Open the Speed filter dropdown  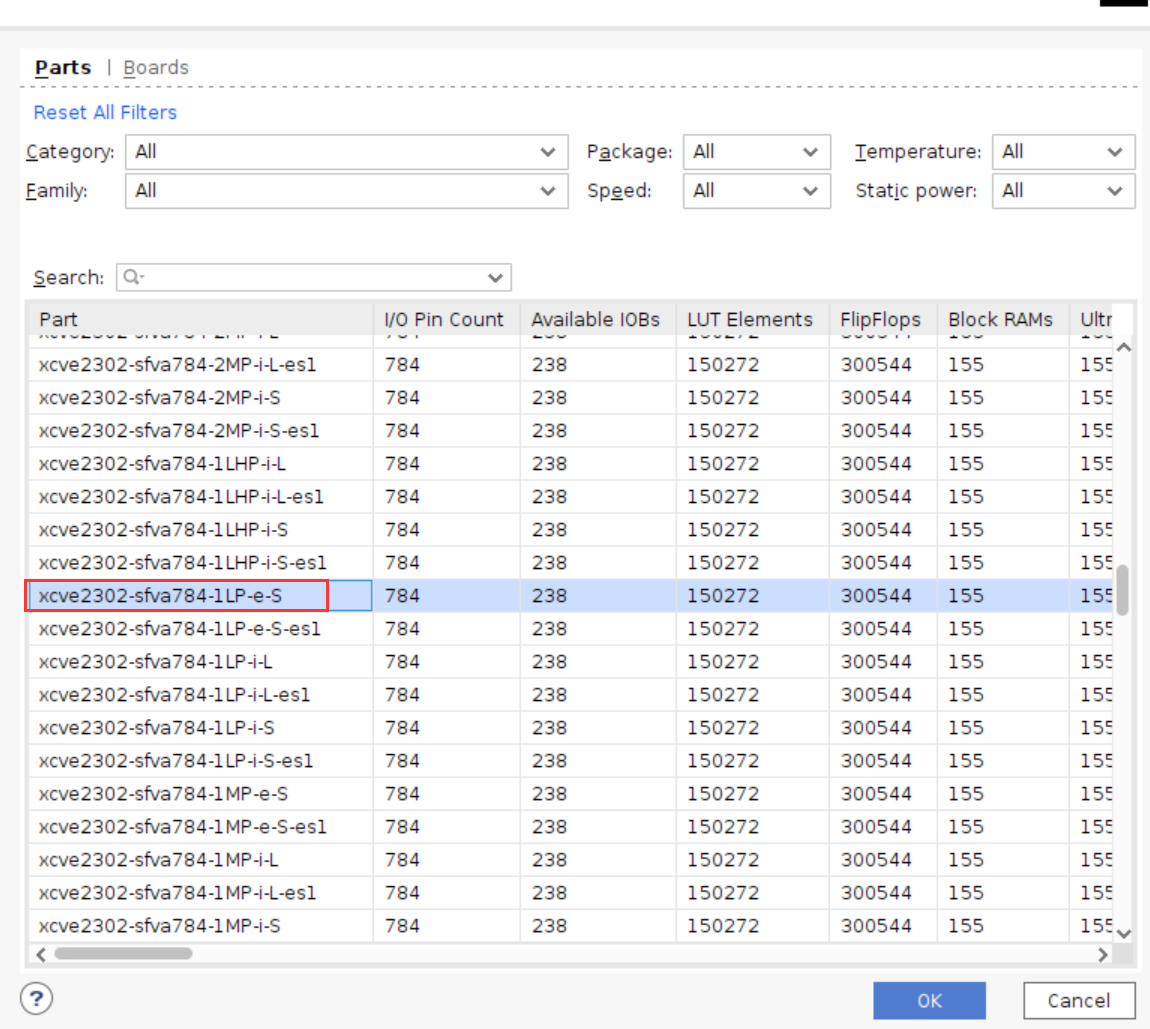pos(757,191)
